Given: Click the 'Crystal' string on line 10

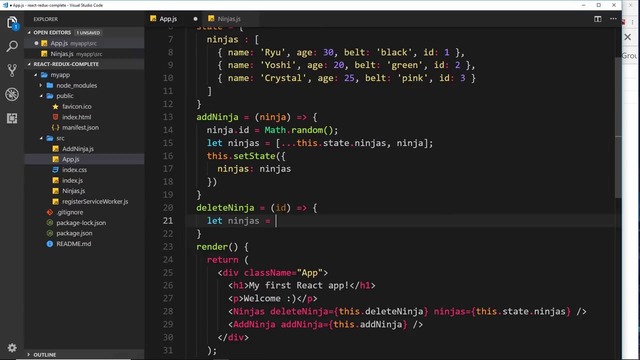Looking at the screenshot, I should coord(283,78).
